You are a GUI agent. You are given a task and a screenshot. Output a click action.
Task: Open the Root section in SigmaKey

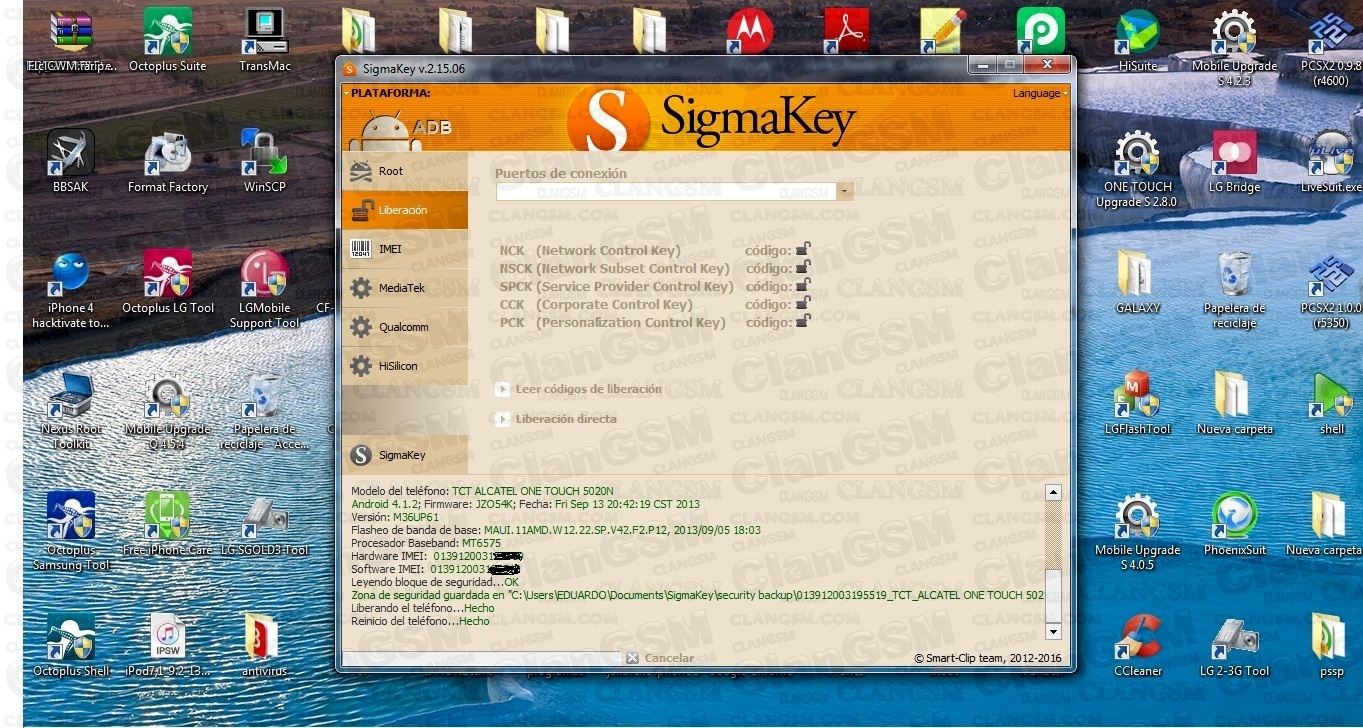pyautogui.click(x=404, y=171)
